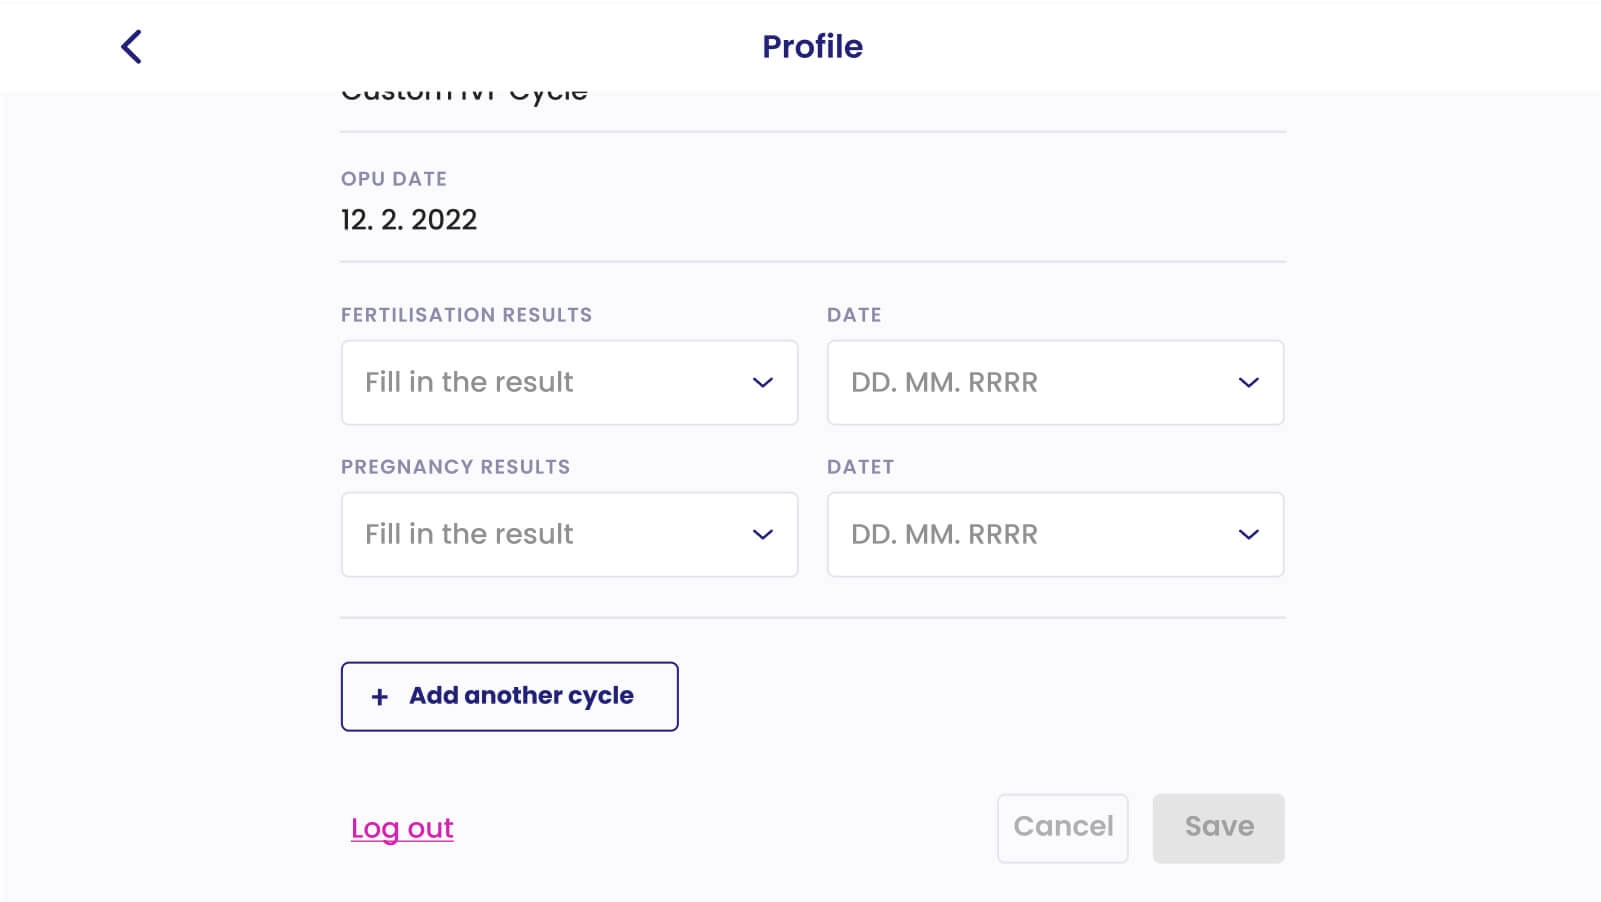Viewport: 1601px width, 902px height.
Task: Cancel the profile changes
Action: pos(1063,828)
